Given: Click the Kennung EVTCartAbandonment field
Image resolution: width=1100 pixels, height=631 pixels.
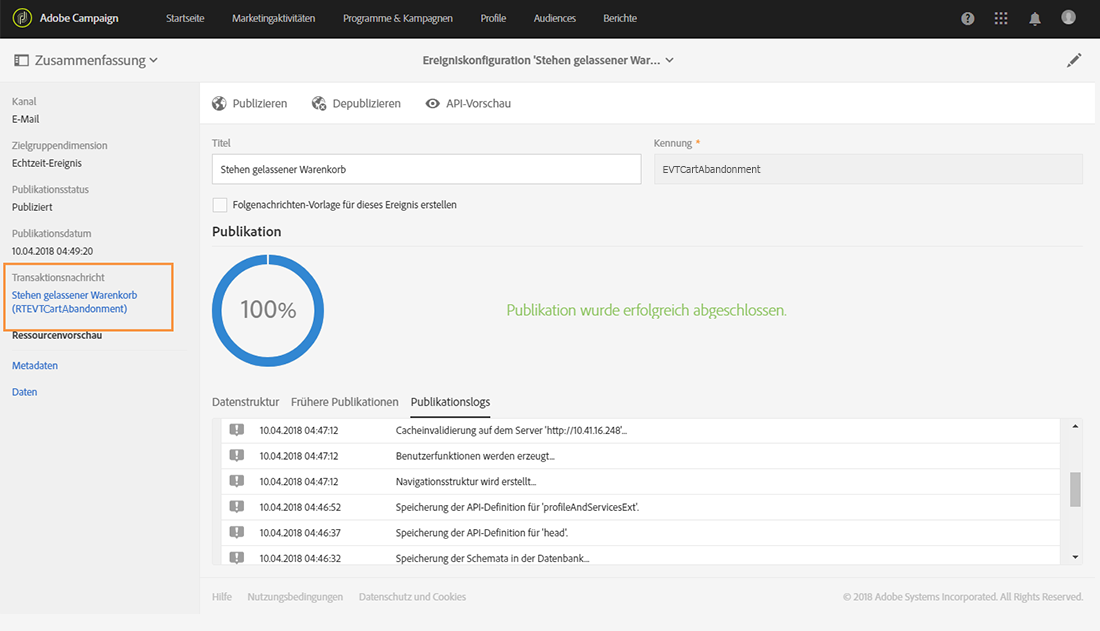Looking at the screenshot, I should pyautogui.click(x=868, y=169).
